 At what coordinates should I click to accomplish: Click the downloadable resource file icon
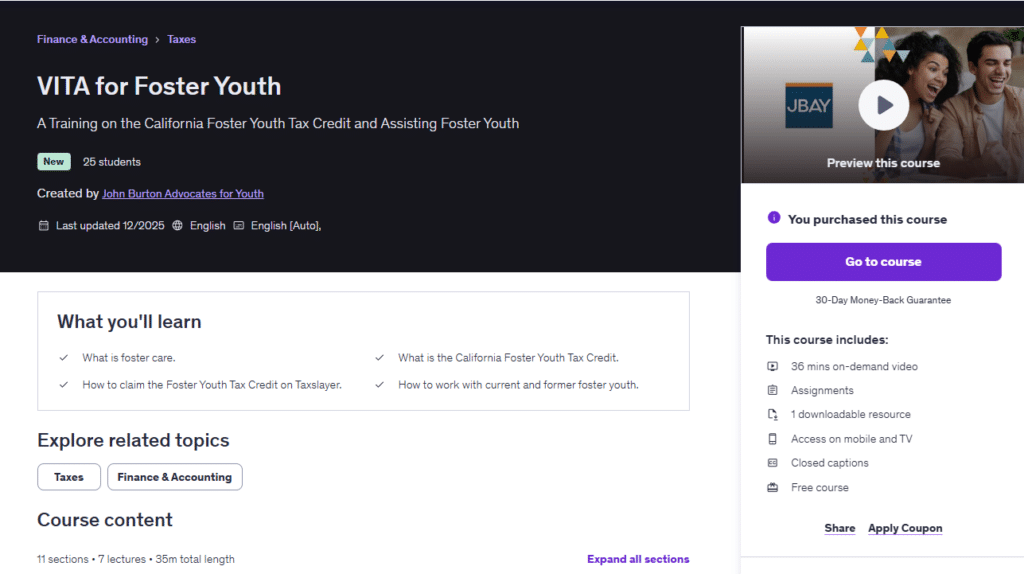[x=772, y=414]
